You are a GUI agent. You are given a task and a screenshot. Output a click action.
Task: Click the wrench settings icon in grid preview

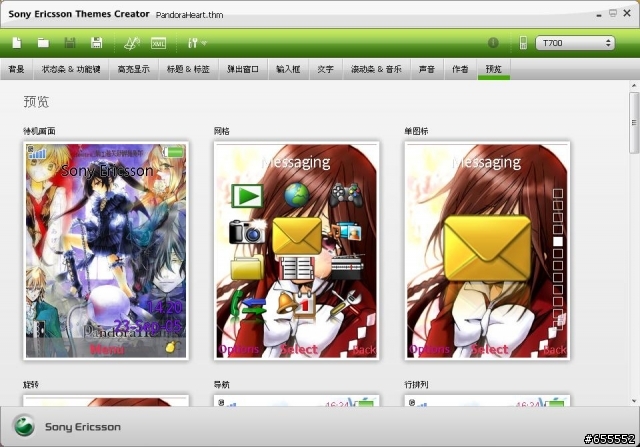(345, 302)
